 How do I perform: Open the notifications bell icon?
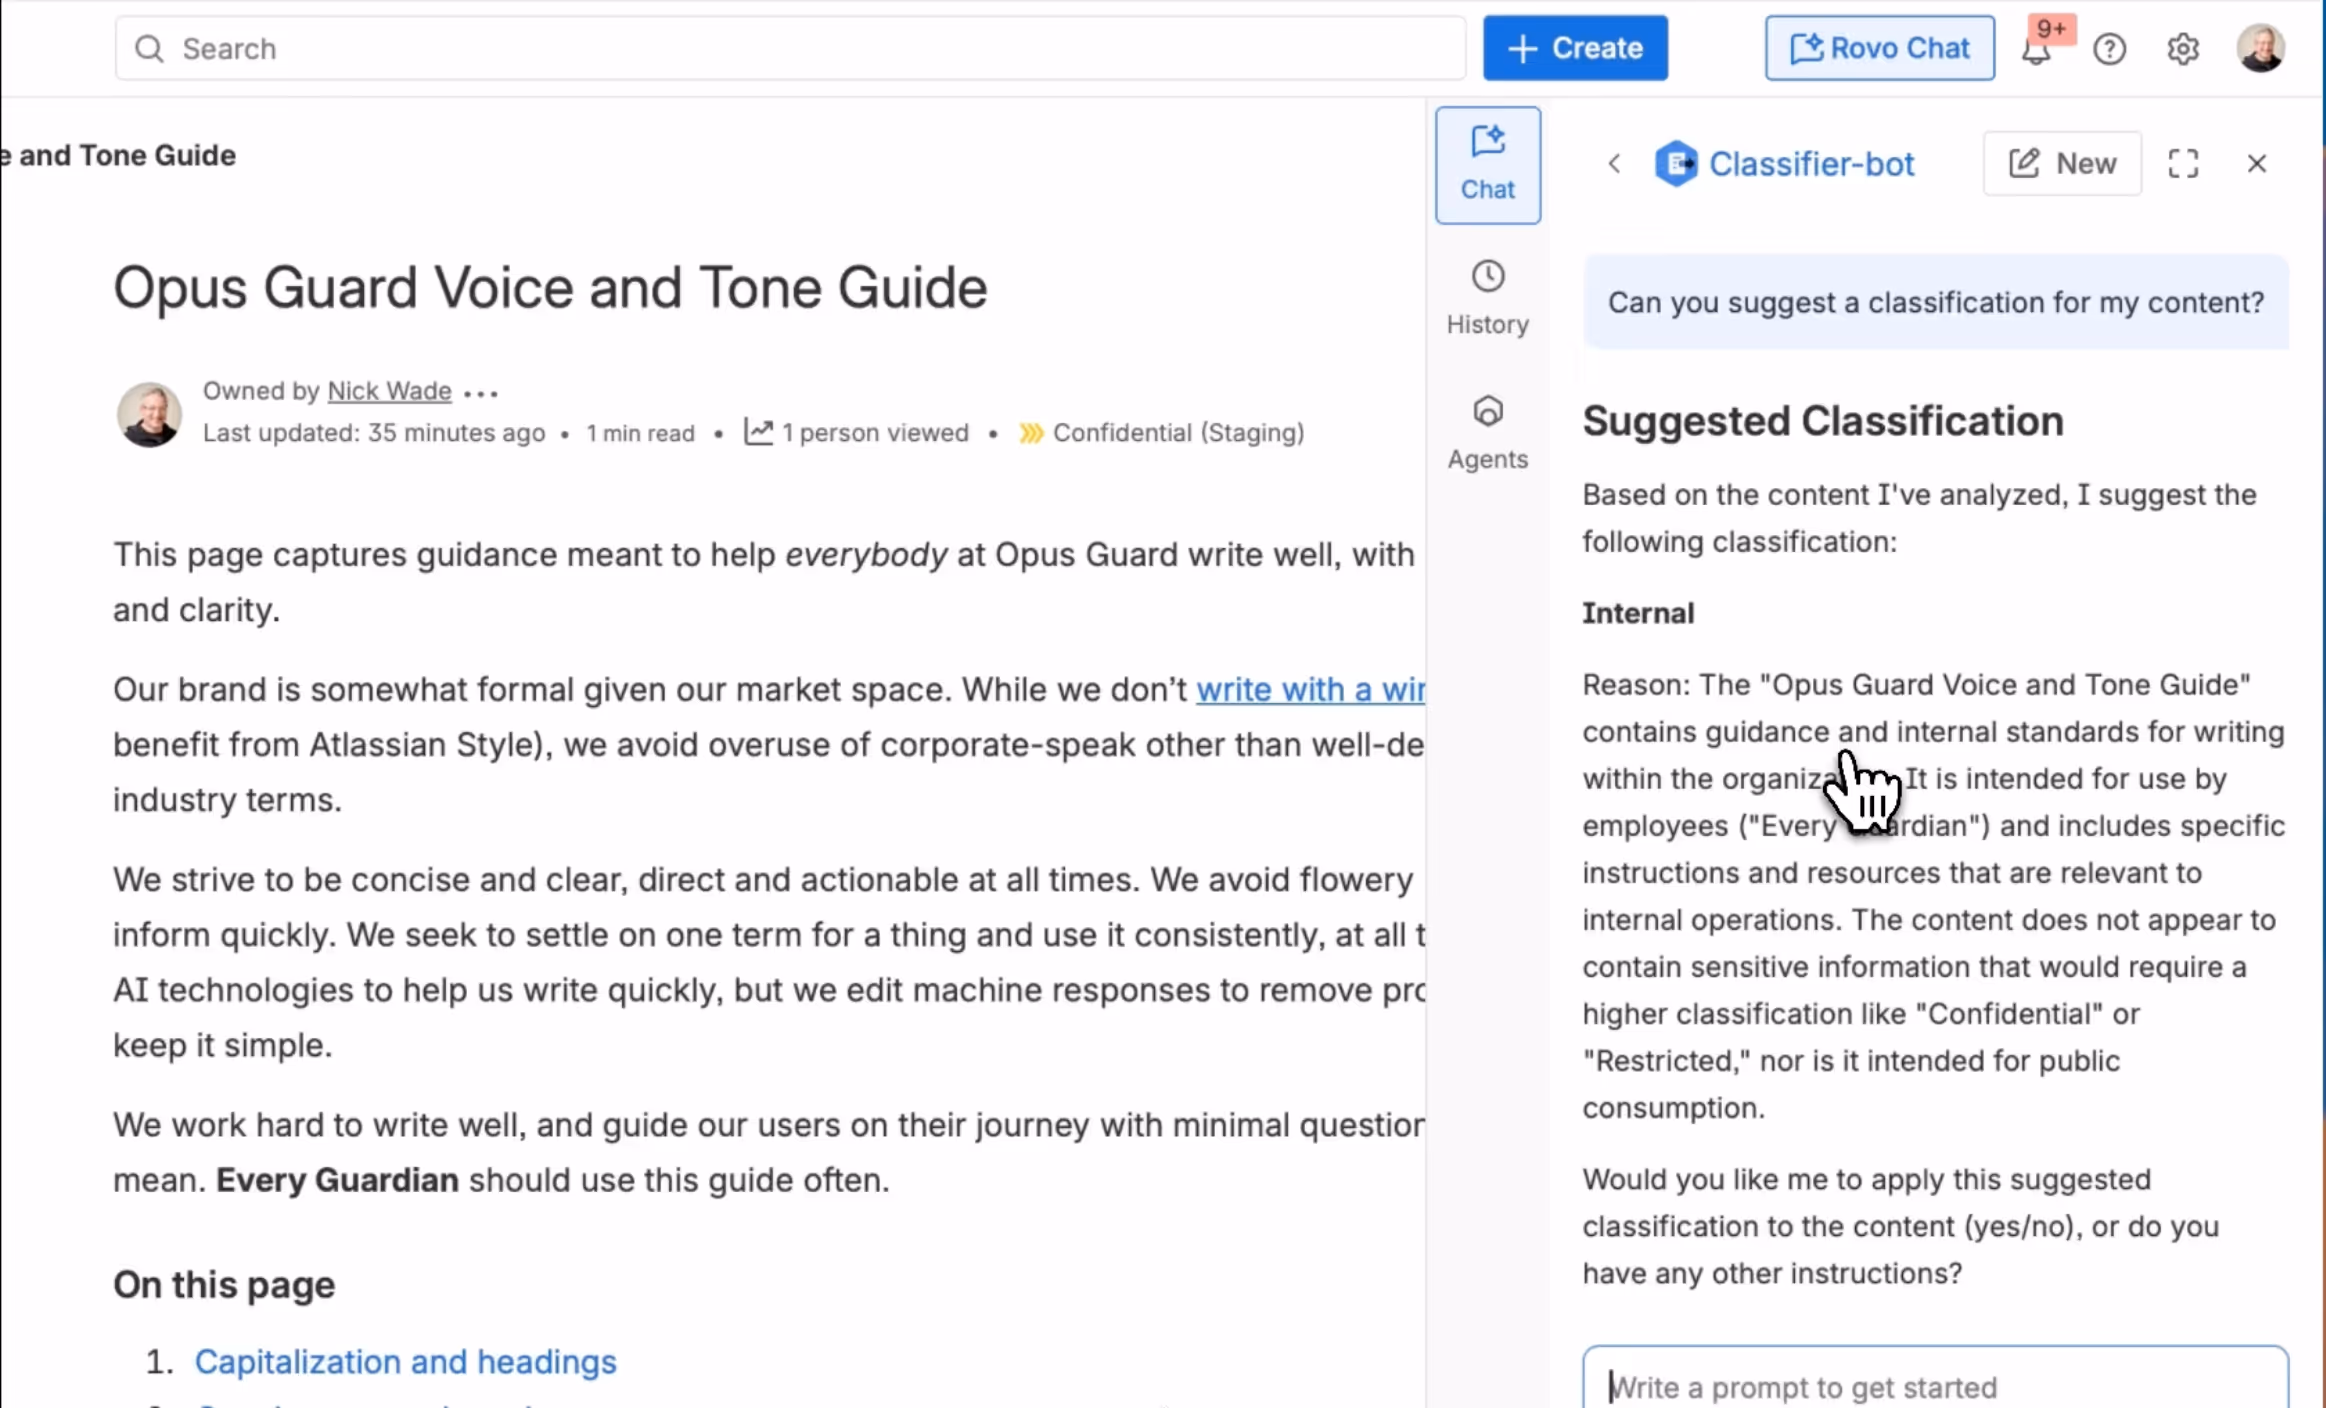coord(2037,49)
